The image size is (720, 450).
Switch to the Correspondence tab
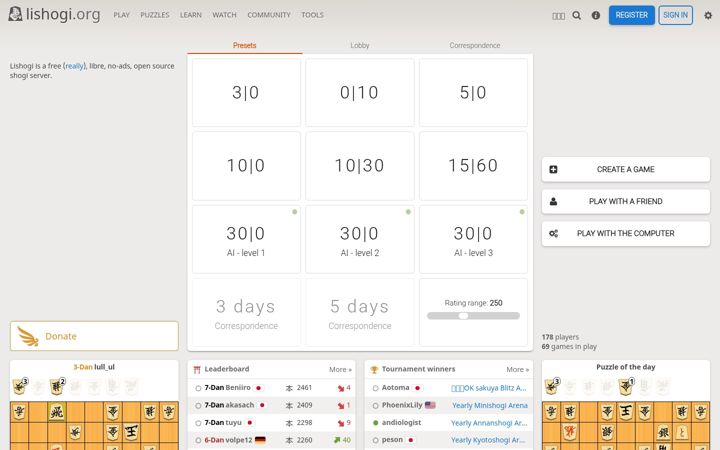pos(475,45)
